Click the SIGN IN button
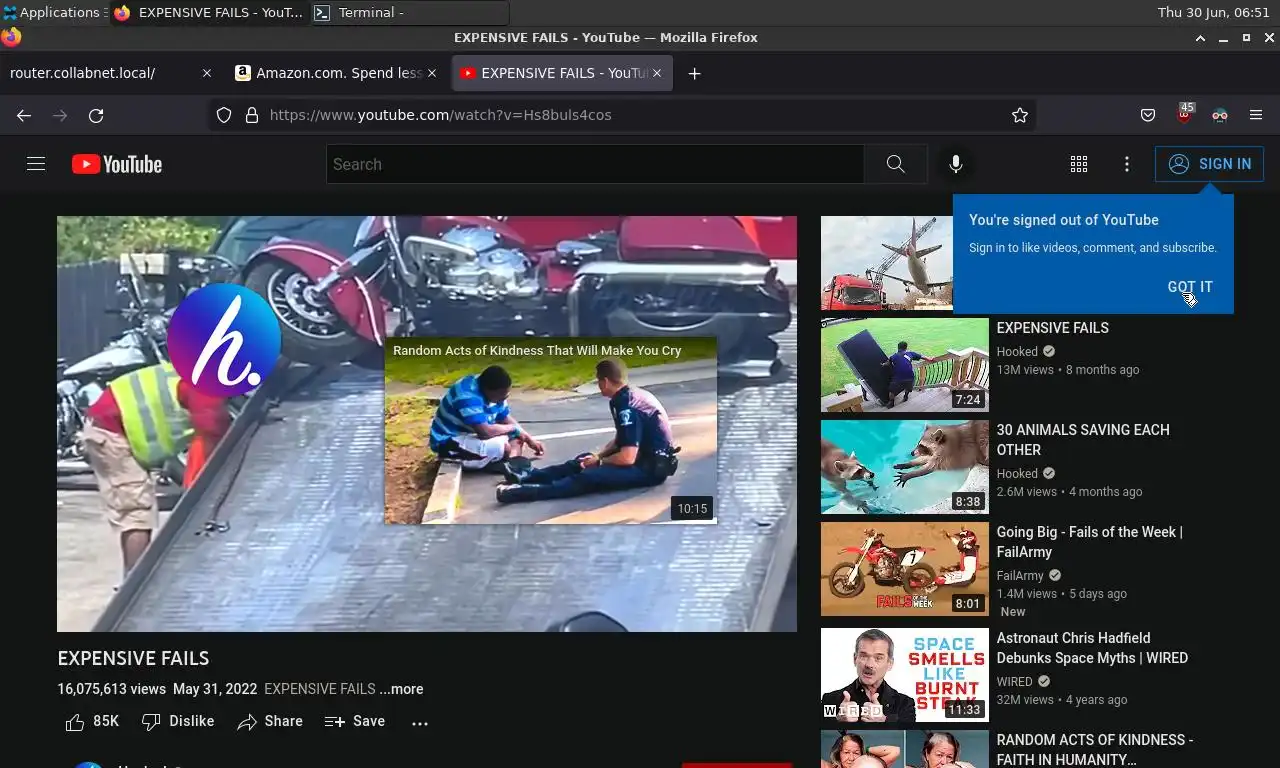This screenshot has height=768, width=1280. [x=1209, y=164]
